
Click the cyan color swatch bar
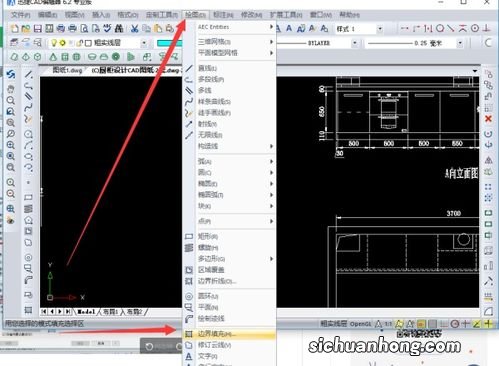tap(169, 43)
